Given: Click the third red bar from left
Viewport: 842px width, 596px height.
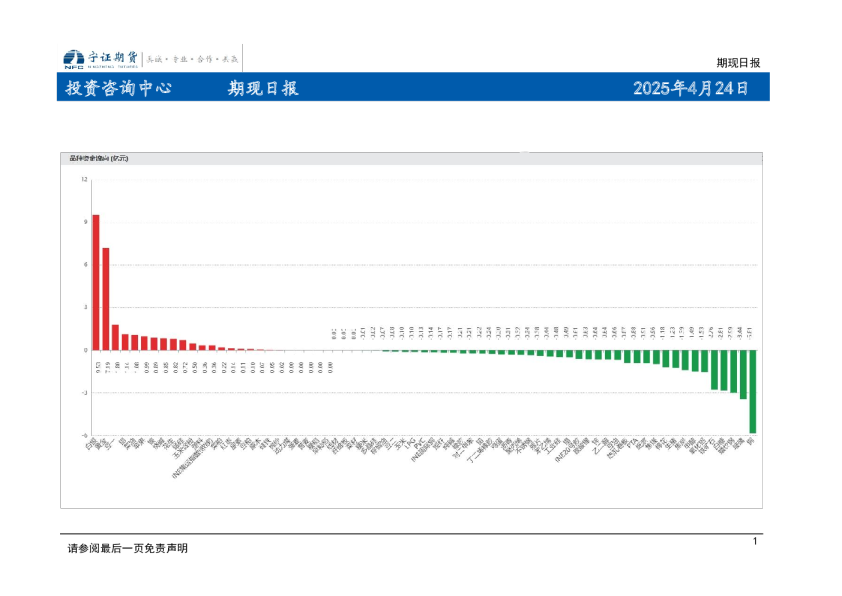Looking at the screenshot, I should pyautogui.click(x=116, y=337).
